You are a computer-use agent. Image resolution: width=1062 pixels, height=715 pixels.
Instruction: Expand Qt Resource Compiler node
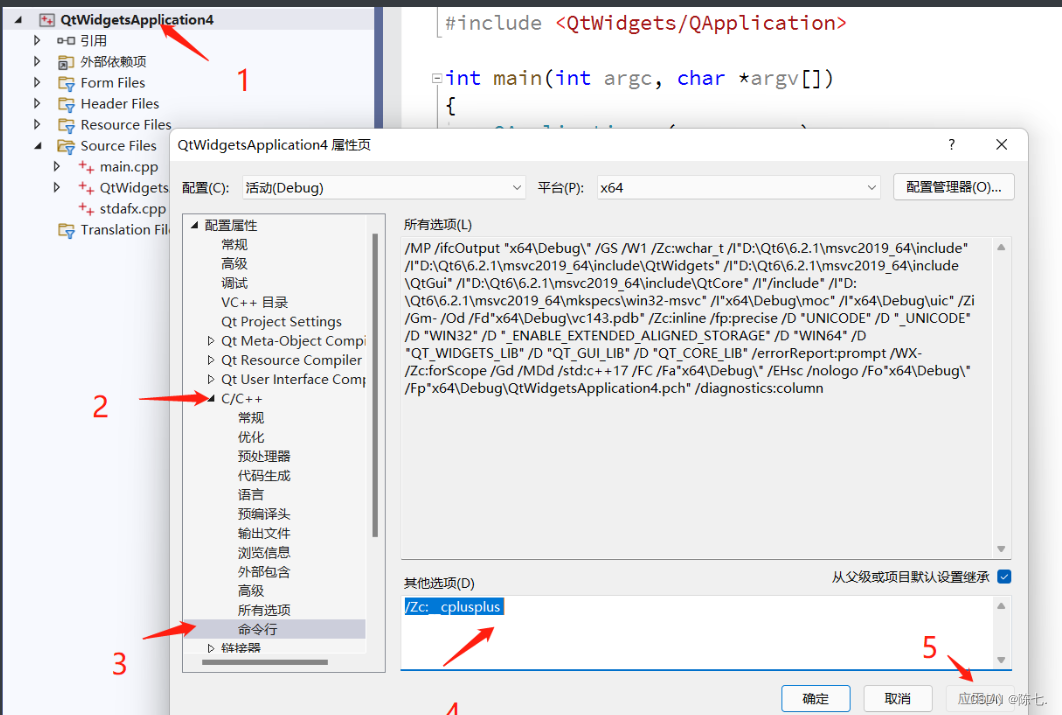pyautogui.click(x=211, y=360)
